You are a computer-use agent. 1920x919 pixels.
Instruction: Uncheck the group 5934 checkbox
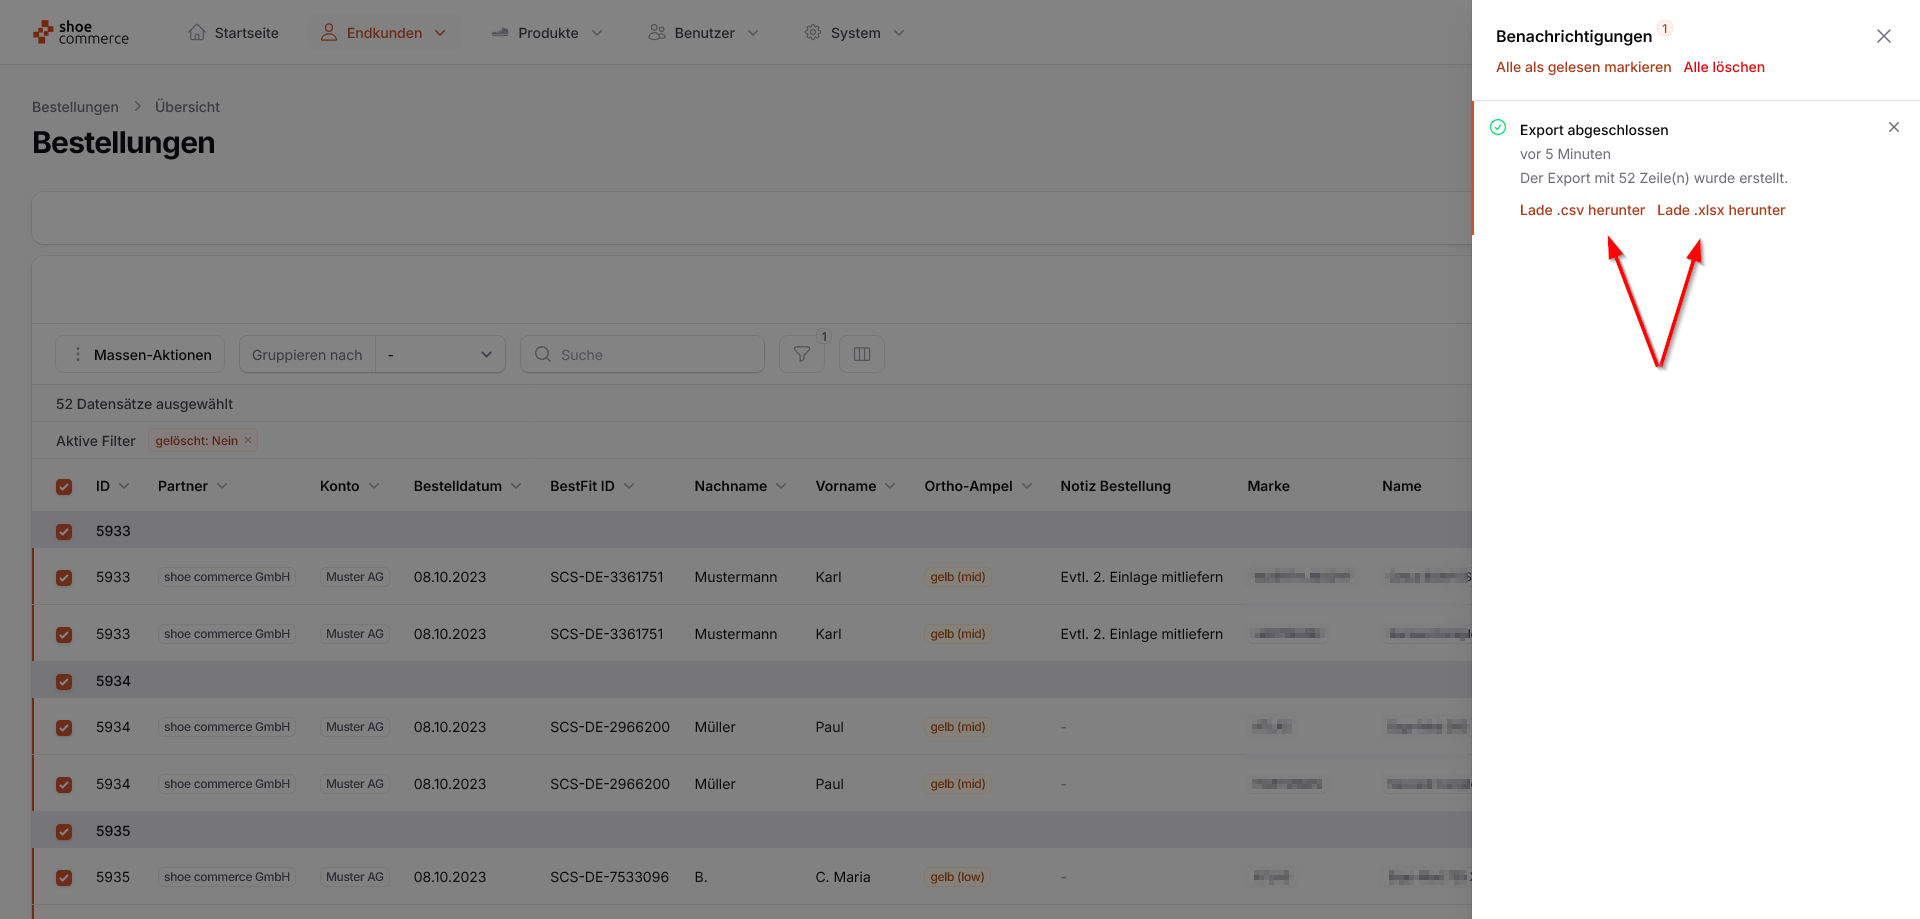[x=64, y=682]
